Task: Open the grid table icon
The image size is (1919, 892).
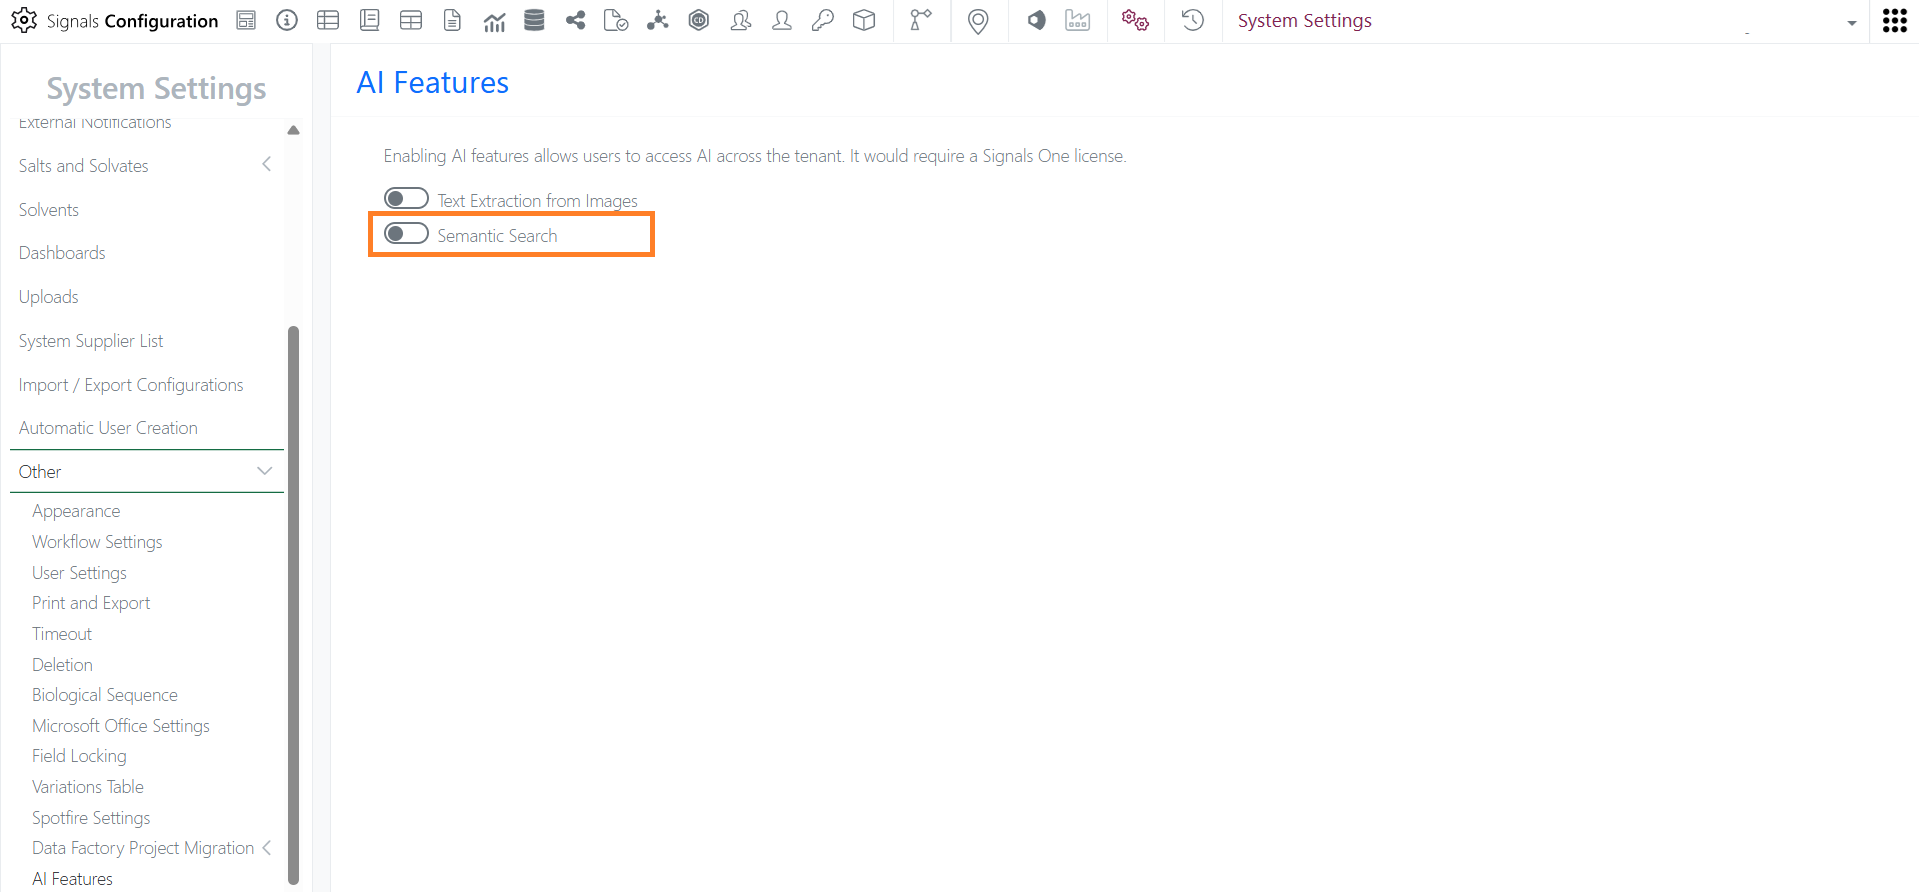Action: point(411,20)
